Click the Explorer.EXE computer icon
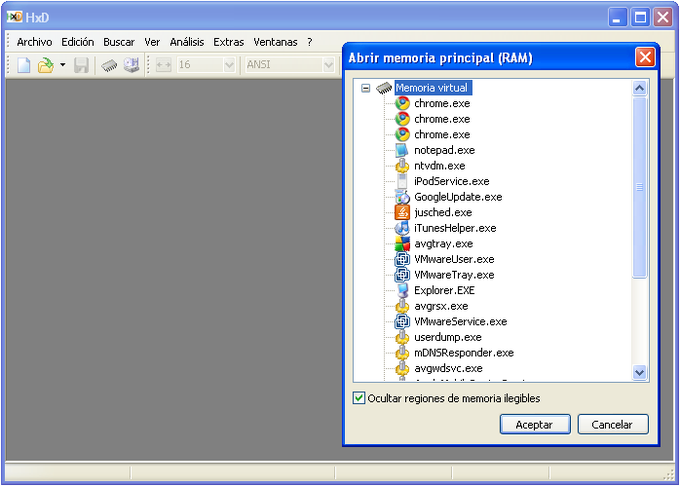Image resolution: width=680 pixels, height=486 pixels. coord(402,290)
